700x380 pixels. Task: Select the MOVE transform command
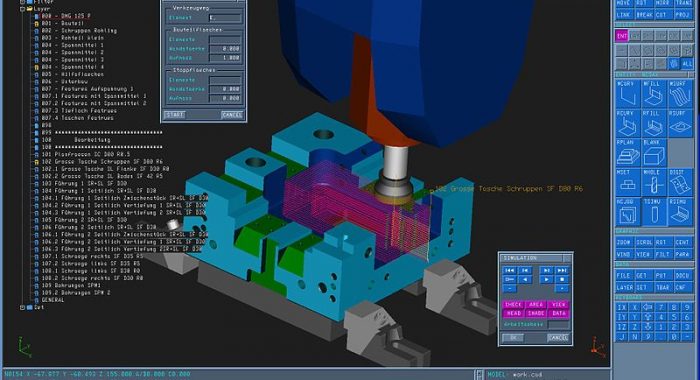[624, 3]
